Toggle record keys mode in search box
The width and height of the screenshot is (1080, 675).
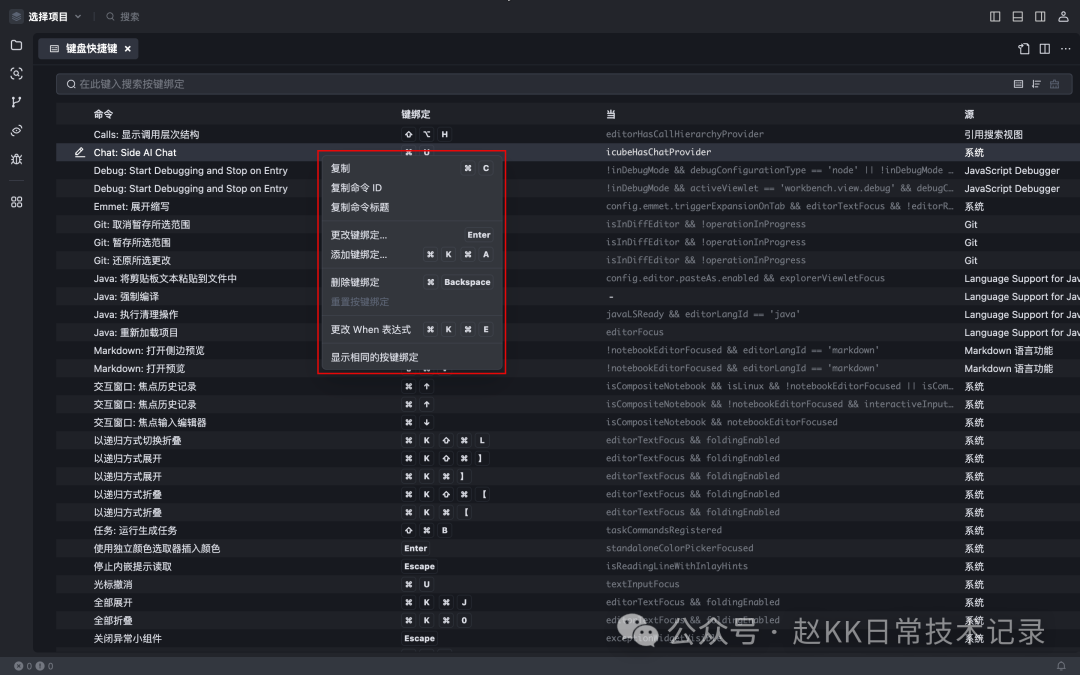[1018, 84]
